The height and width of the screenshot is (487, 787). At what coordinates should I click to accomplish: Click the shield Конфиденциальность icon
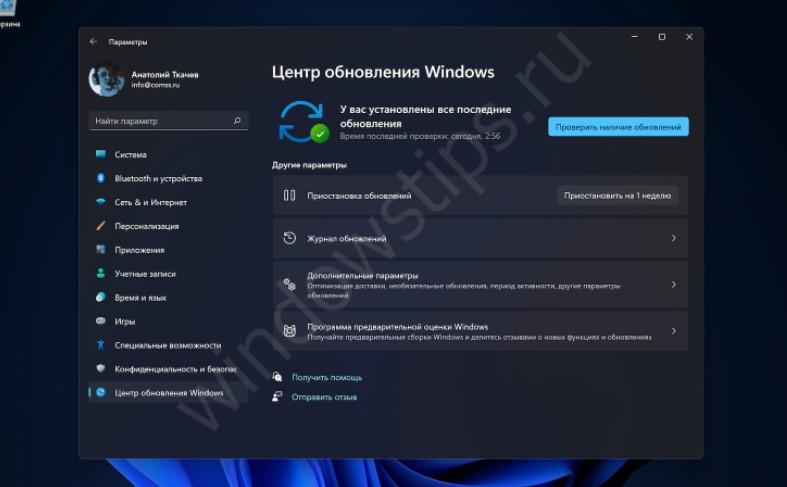[100, 368]
